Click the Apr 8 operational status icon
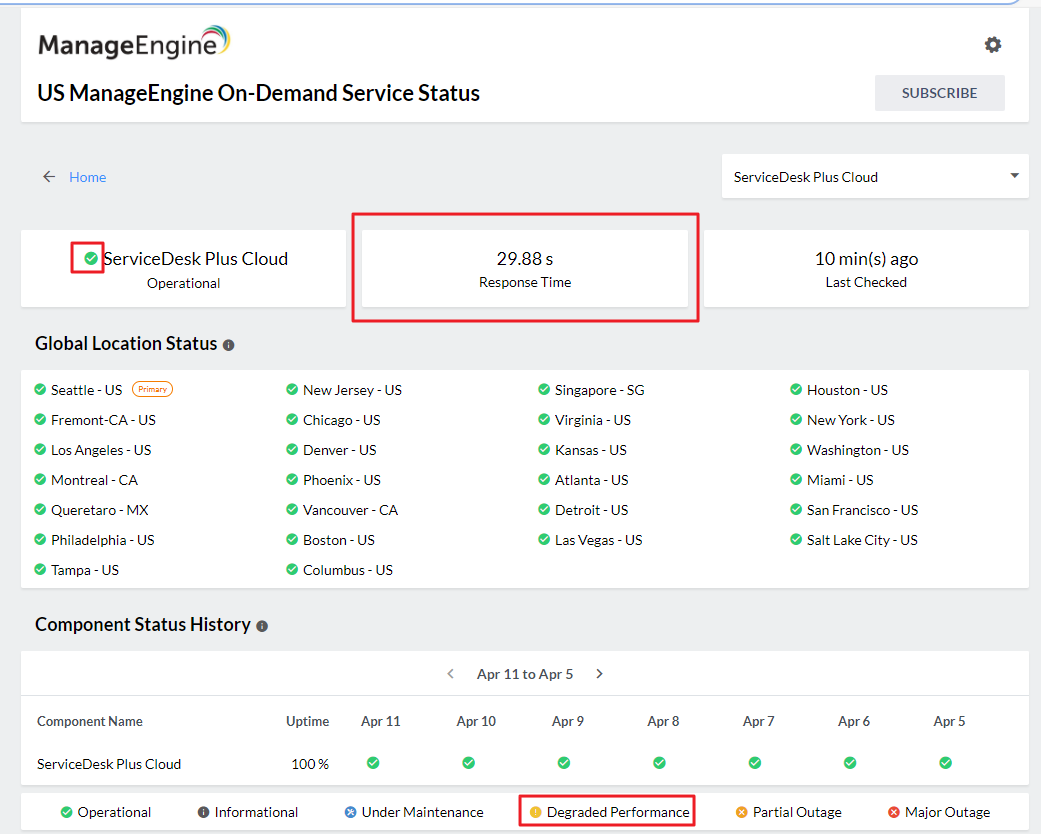 point(659,763)
